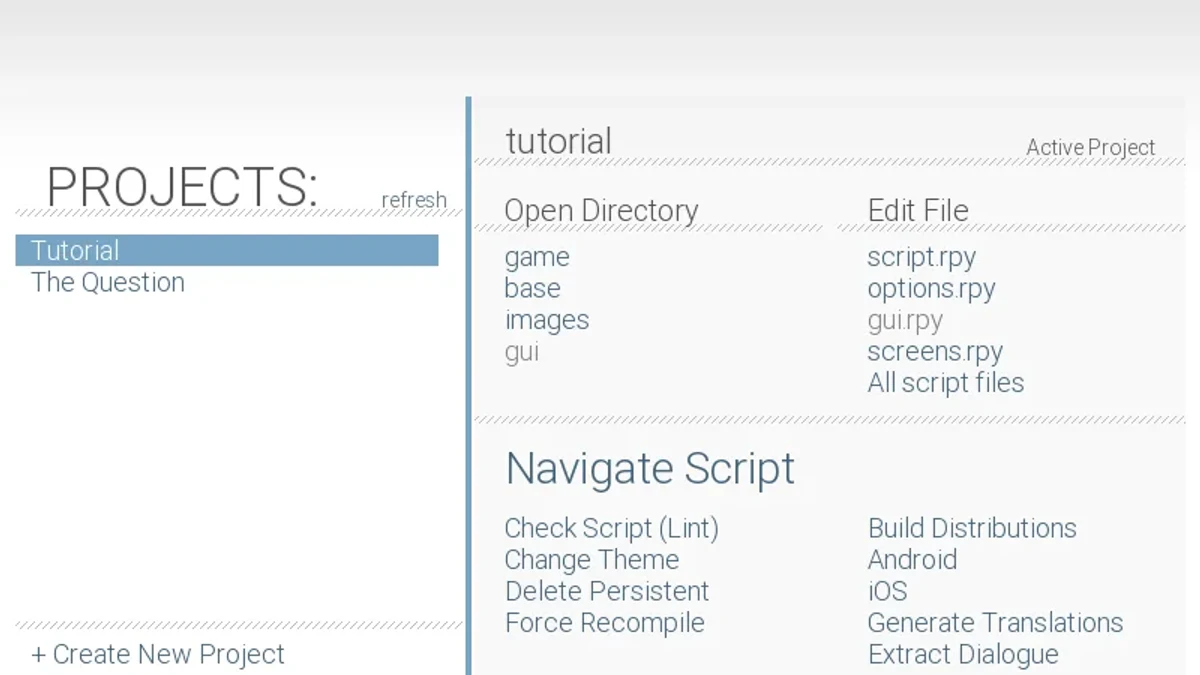This screenshot has height=675, width=1200.
Task: Click Generate Translations
Action: tap(996, 623)
